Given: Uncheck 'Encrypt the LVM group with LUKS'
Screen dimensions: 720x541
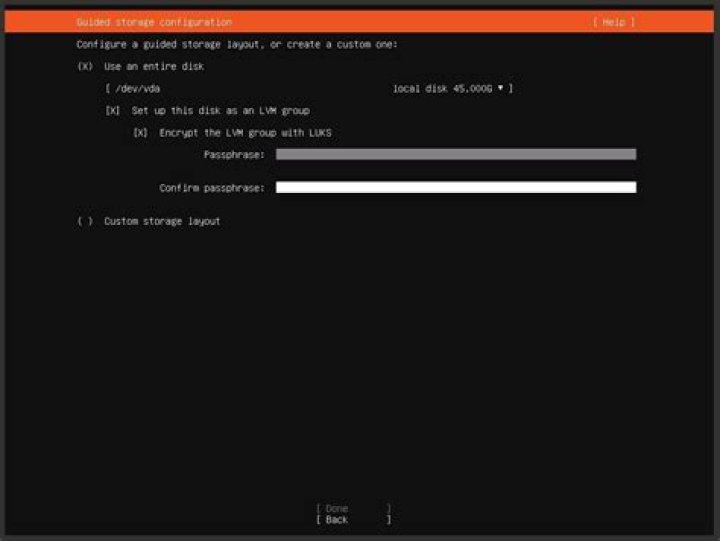Looking at the screenshot, I should (x=232, y=133).
